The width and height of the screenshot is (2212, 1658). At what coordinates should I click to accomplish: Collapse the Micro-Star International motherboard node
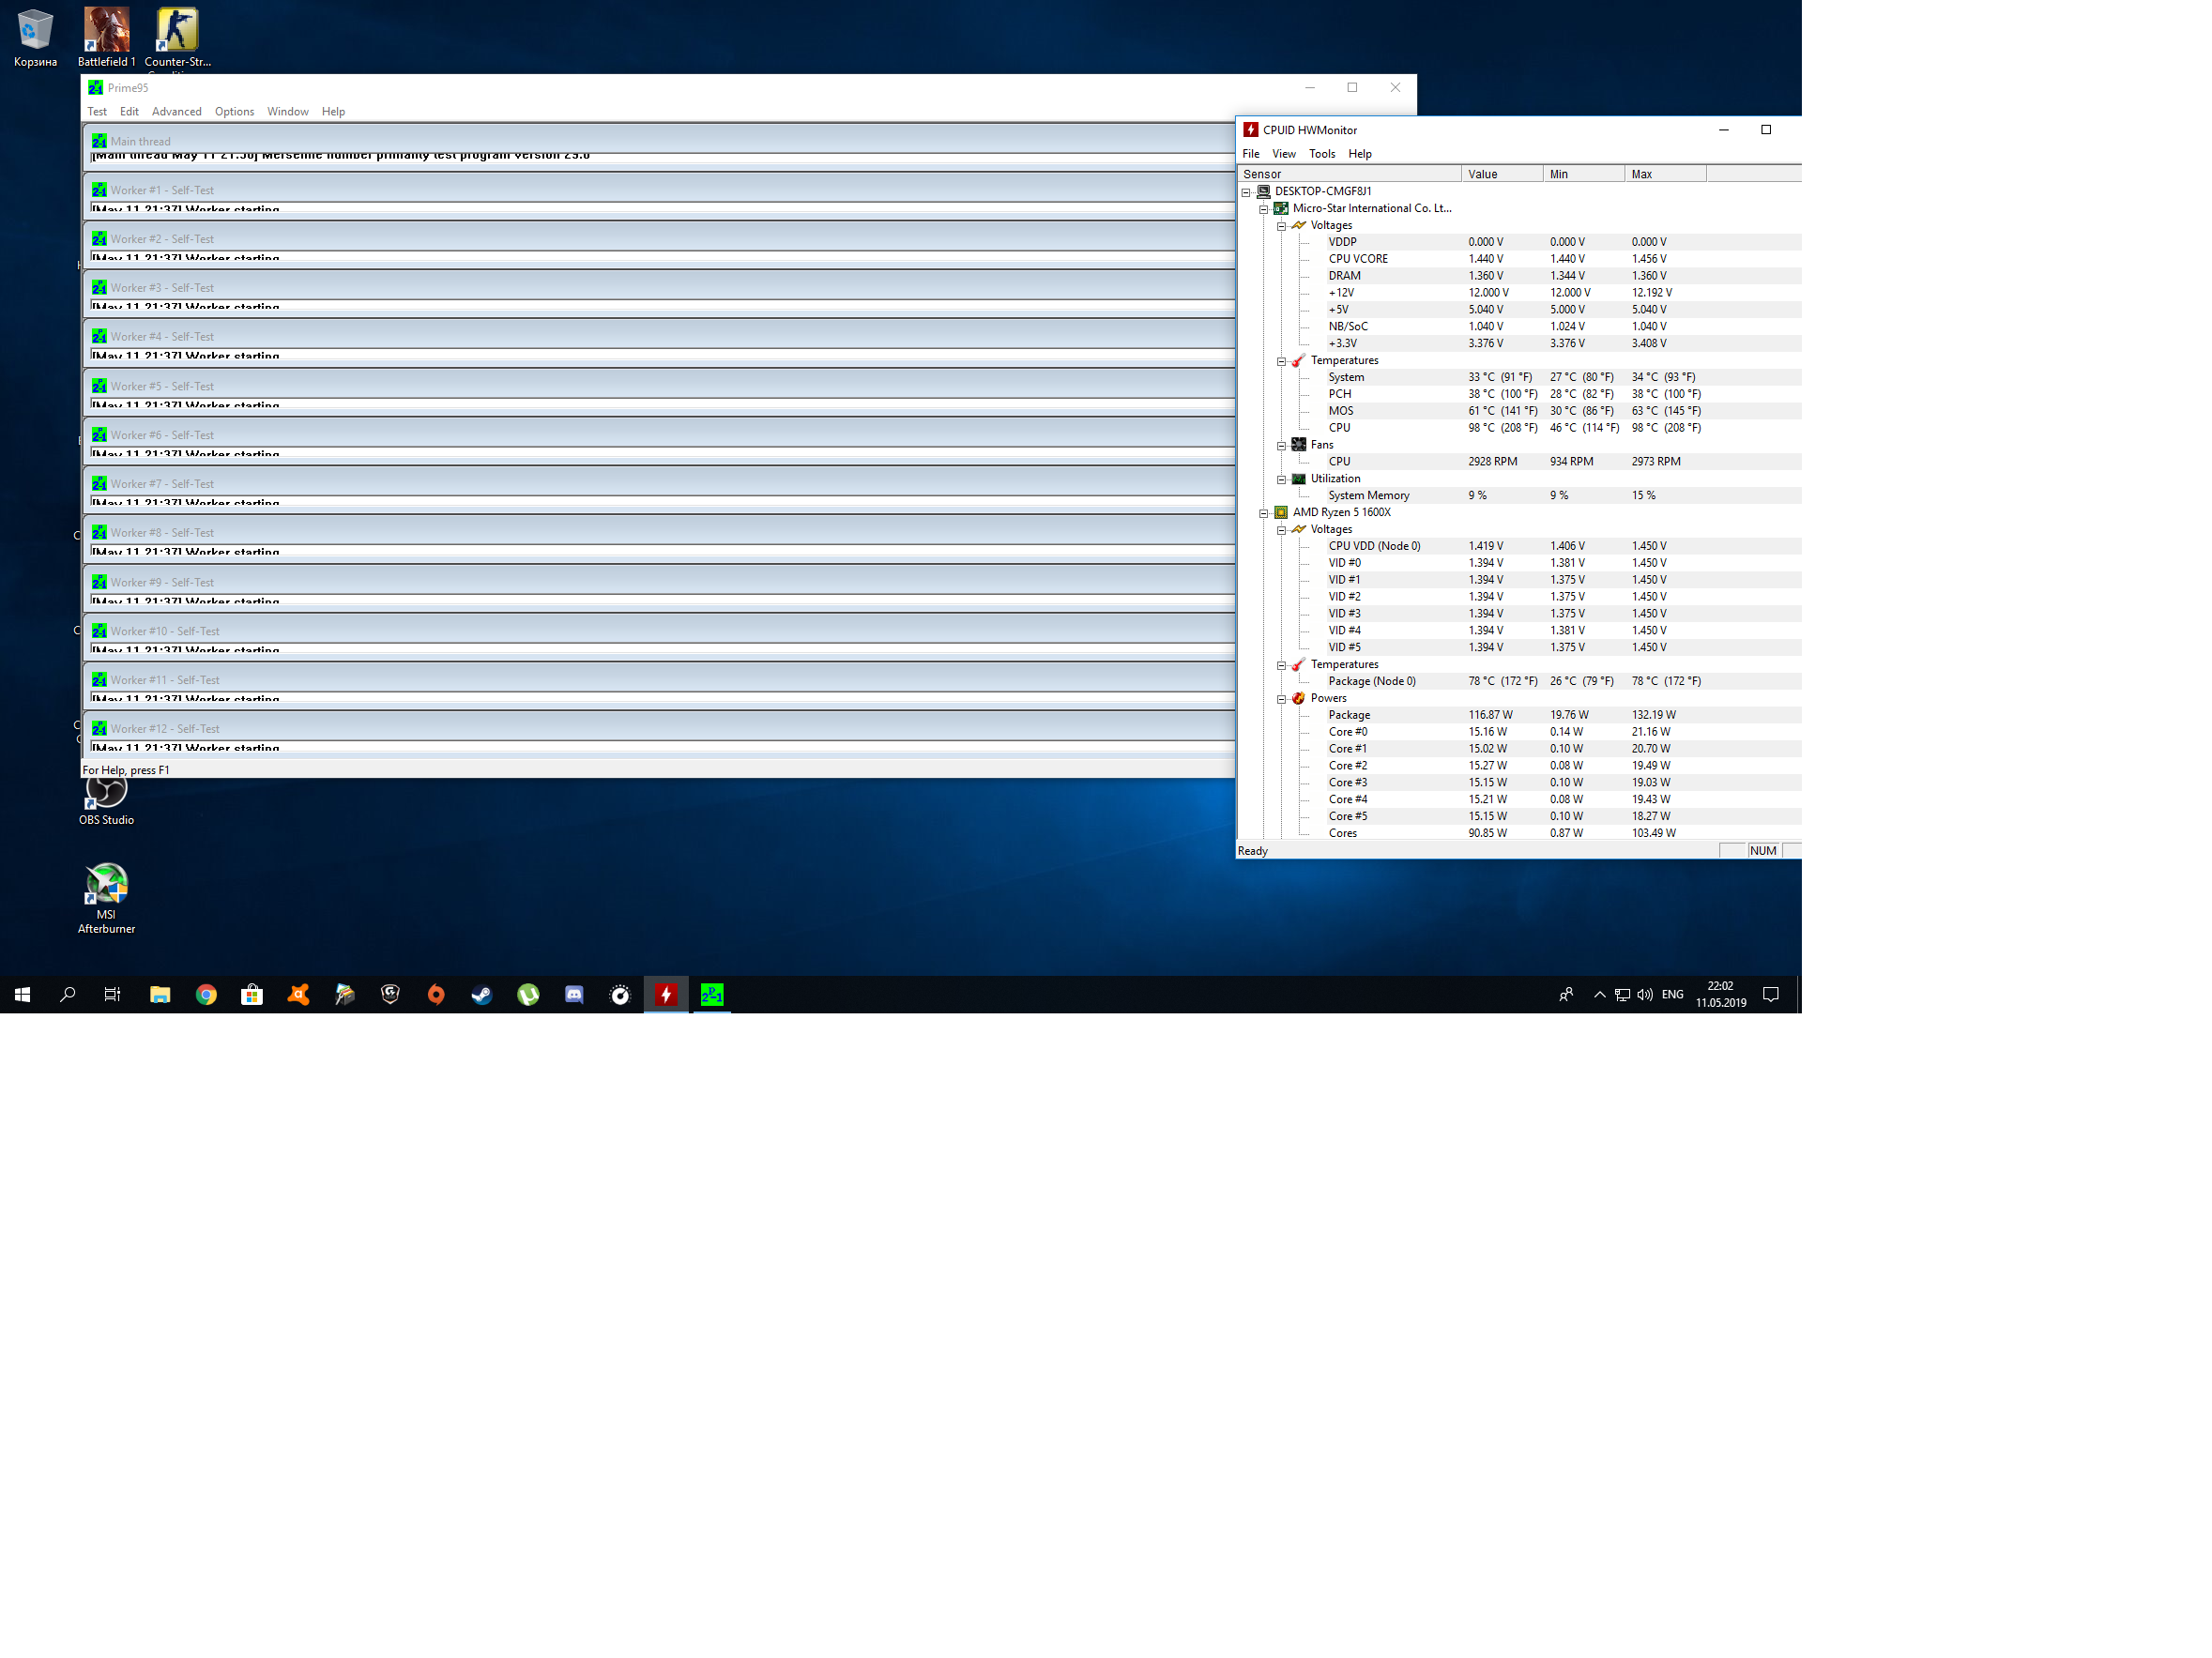[x=1263, y=209]
